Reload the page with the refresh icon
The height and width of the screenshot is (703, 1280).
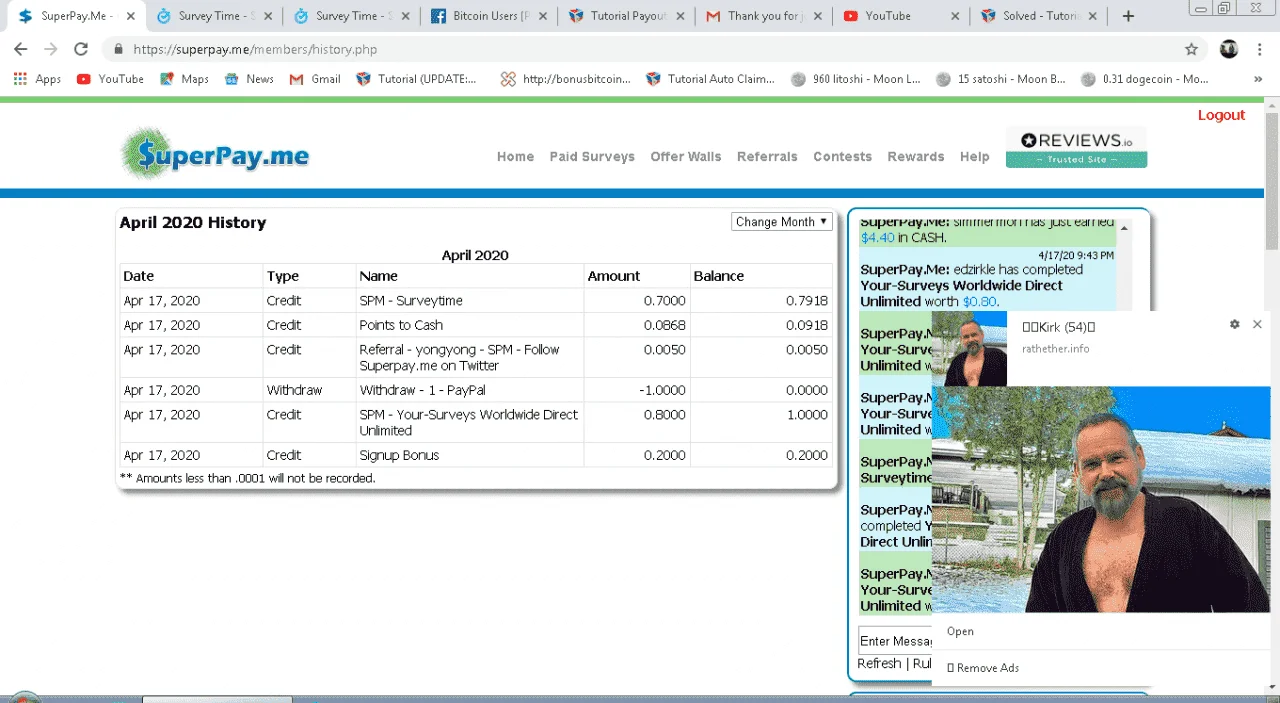coord(81,49)
